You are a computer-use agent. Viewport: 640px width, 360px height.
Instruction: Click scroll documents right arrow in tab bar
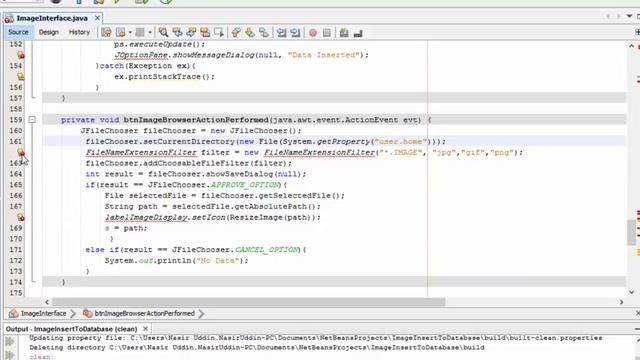point(618,16)
